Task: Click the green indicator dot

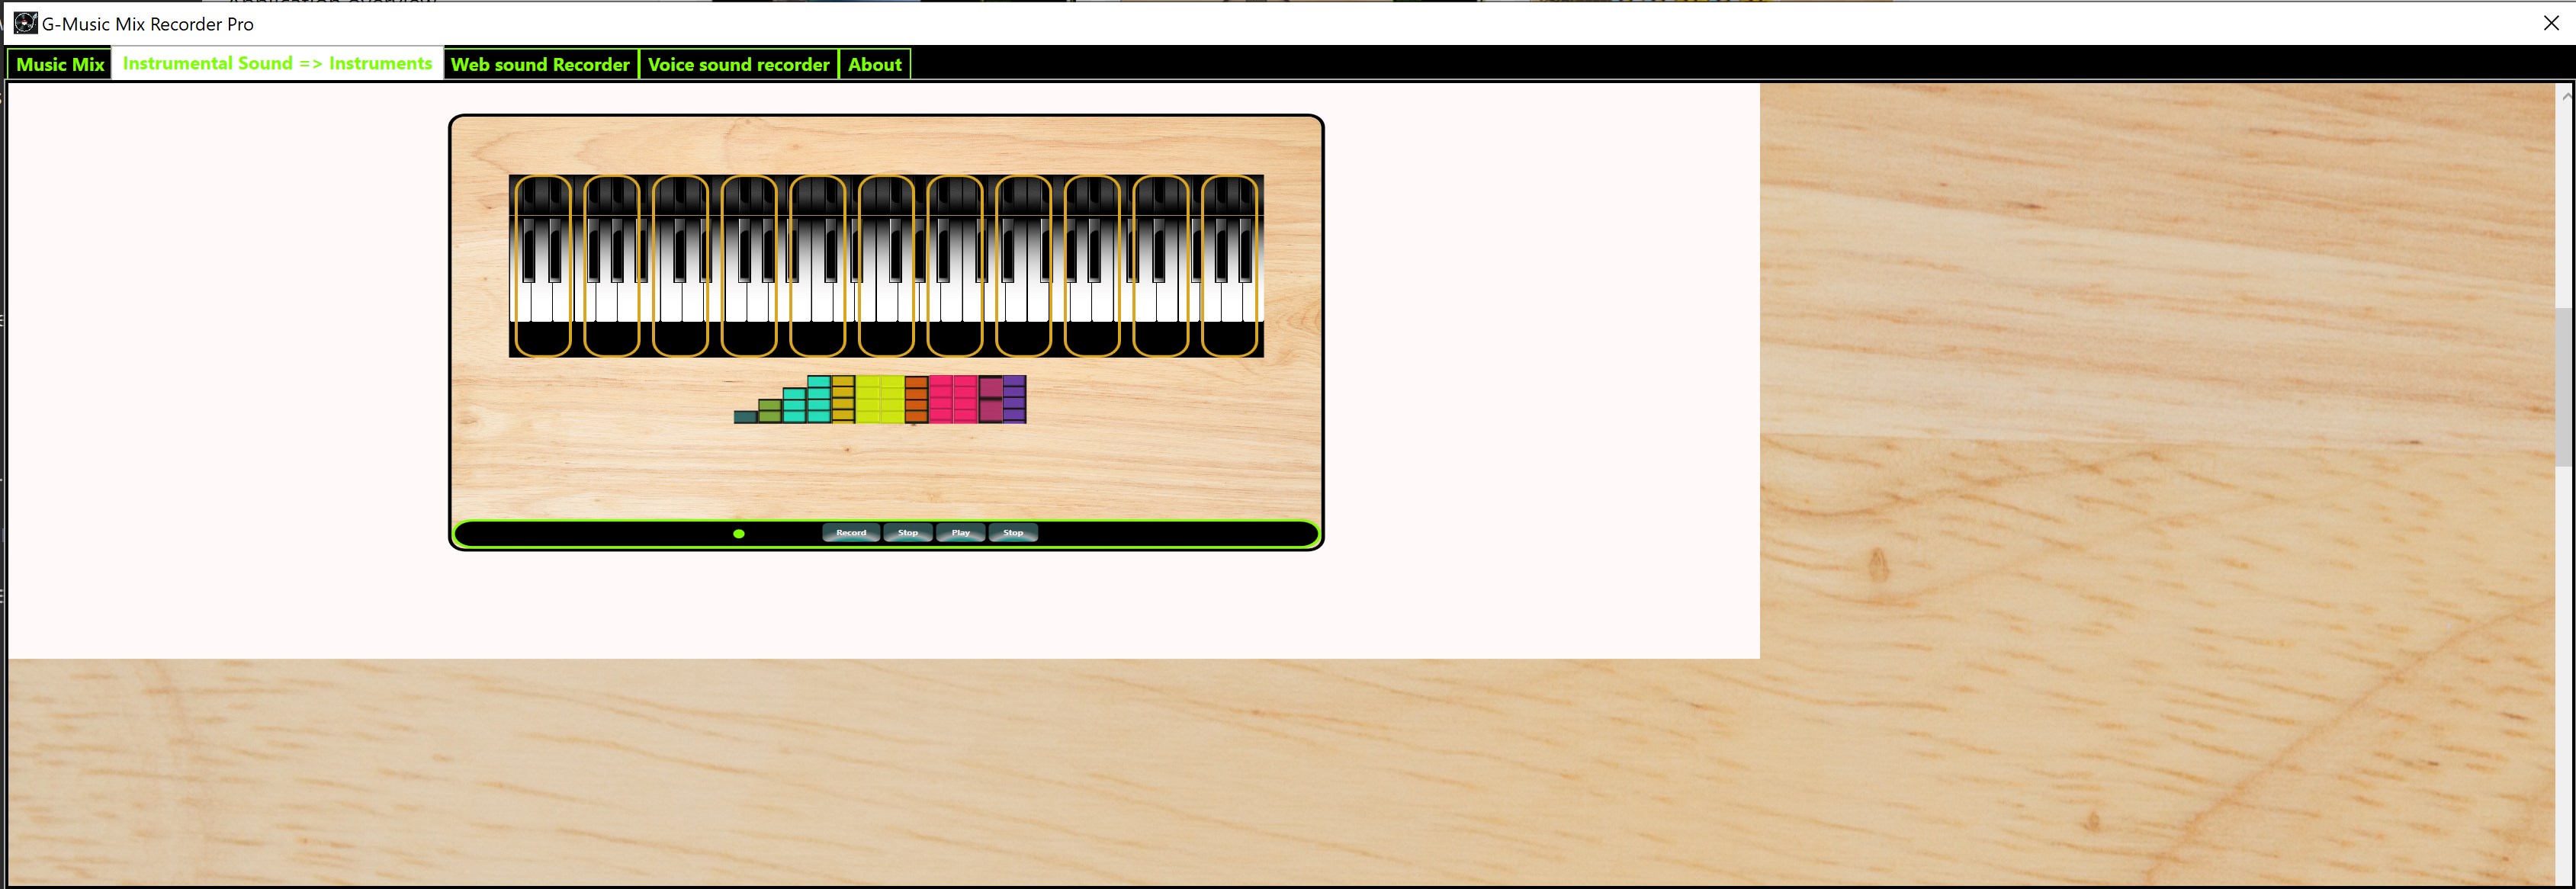Action: pyautogui.click(x=738, y=534)
